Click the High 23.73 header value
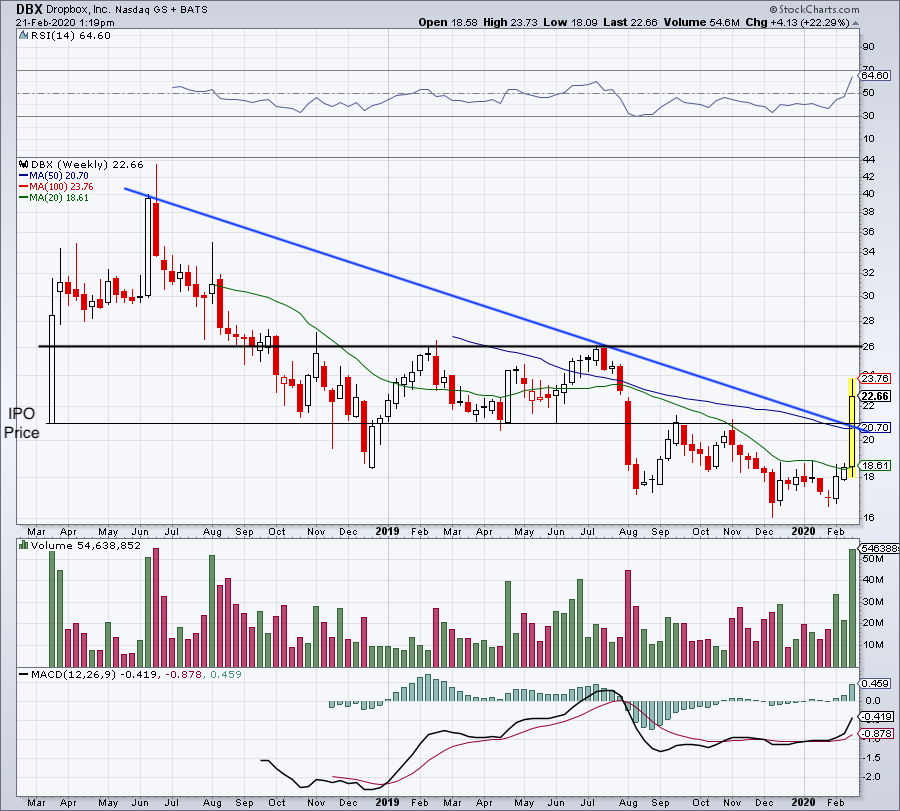The width and height of the screenshot is (900, 811). (510, 22)
